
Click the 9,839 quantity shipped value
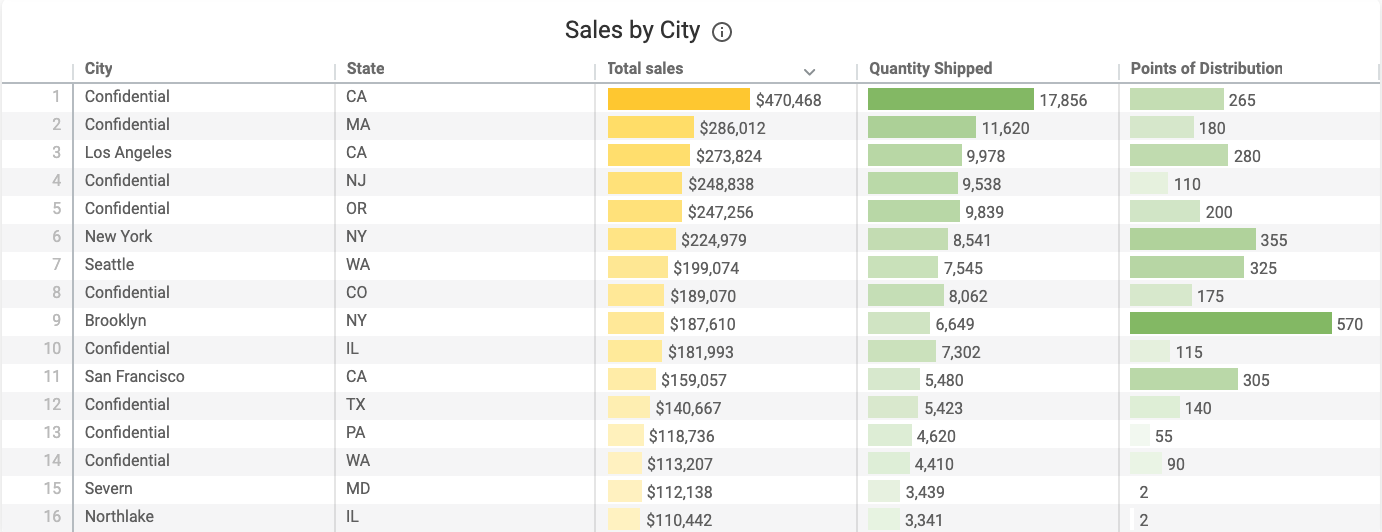984,212
